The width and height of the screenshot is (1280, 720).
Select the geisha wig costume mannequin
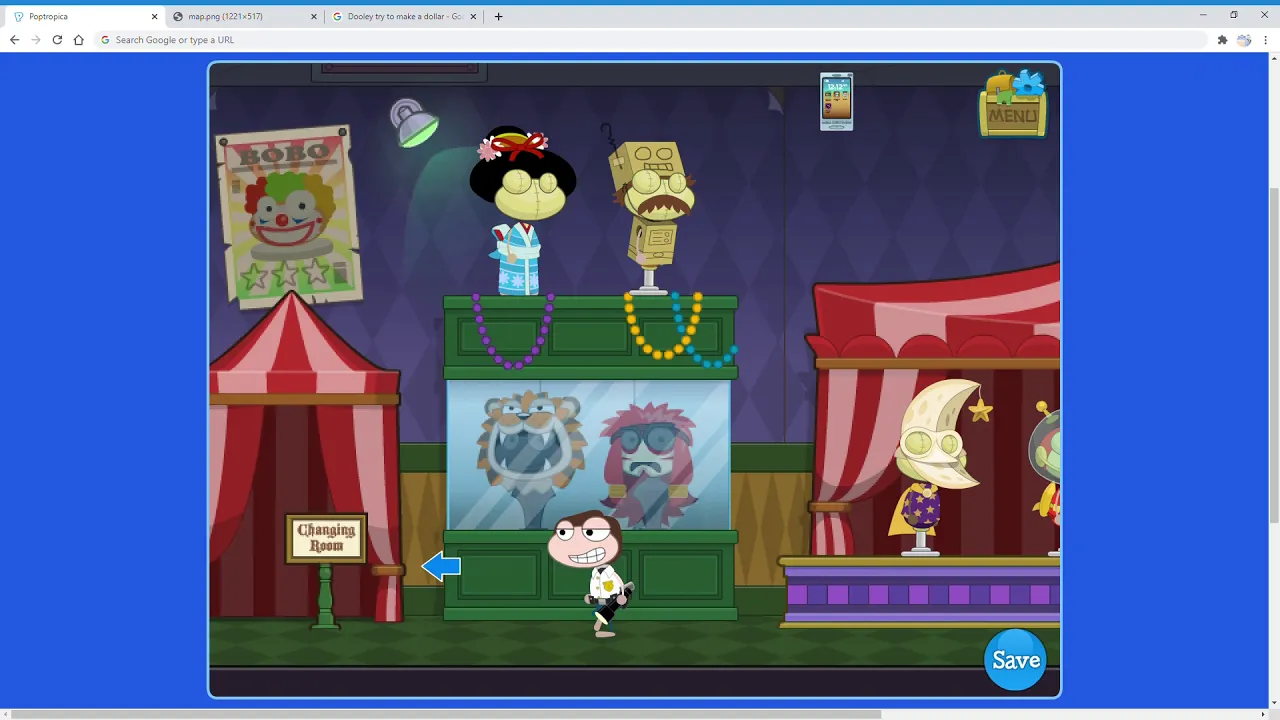pyautogui.click(x=521, y=210)
